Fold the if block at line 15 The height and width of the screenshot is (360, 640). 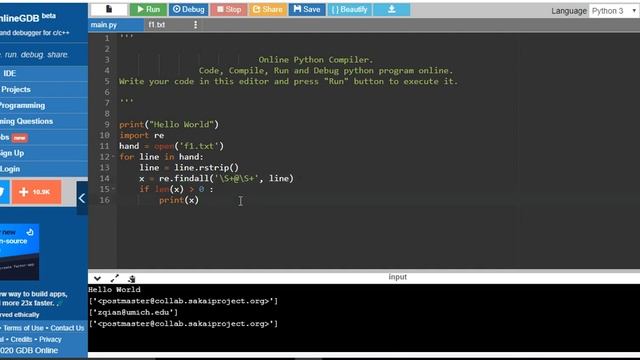point(113,189)
